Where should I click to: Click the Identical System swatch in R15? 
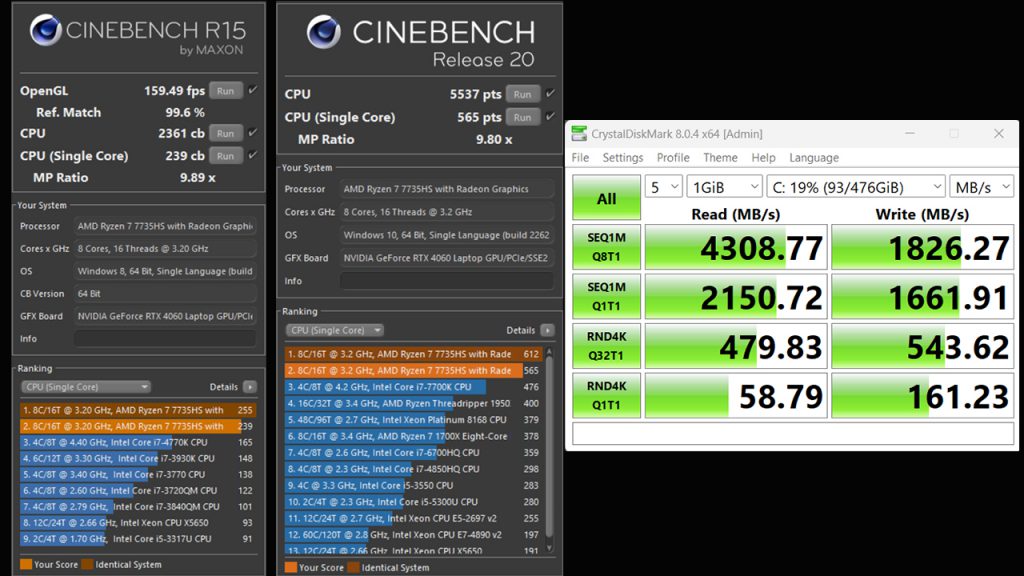[88, 564]
